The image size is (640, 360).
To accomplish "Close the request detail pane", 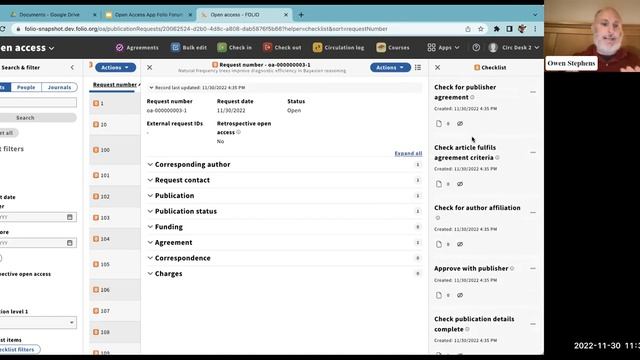I will pyautogui.click(x=150, y=68).
